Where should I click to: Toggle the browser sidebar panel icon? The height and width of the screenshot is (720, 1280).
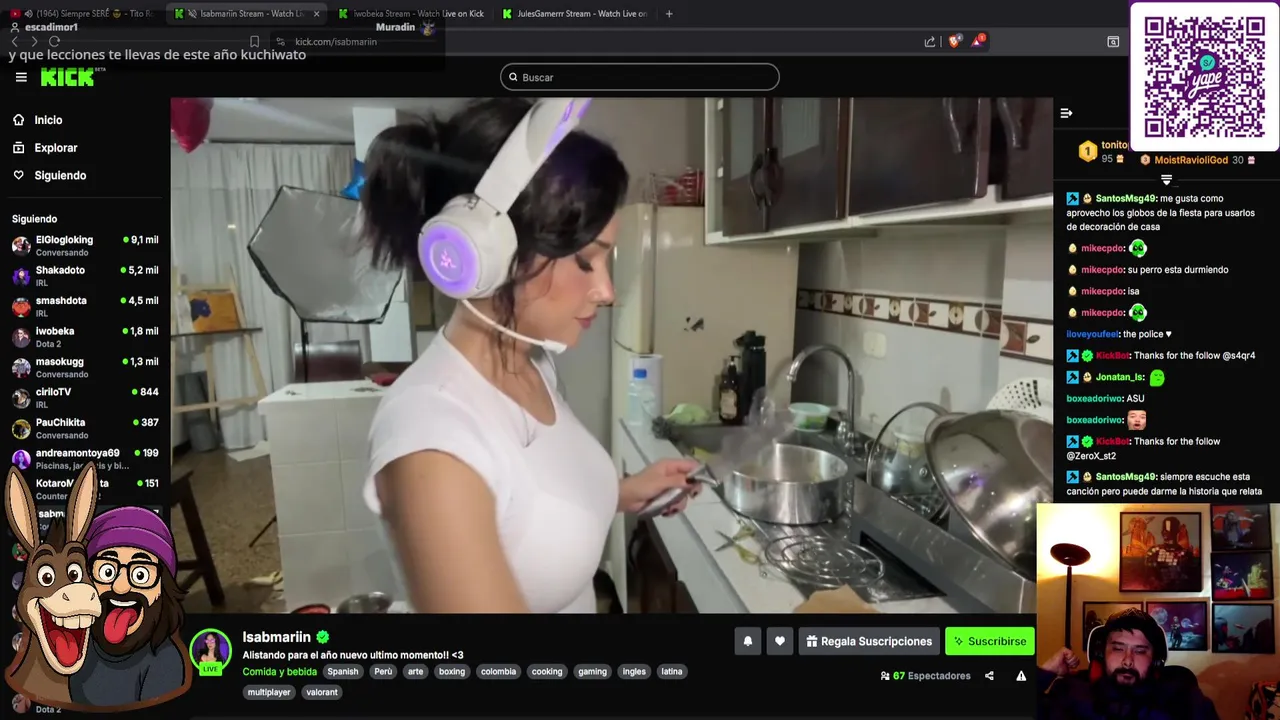tap(1113, 42)
